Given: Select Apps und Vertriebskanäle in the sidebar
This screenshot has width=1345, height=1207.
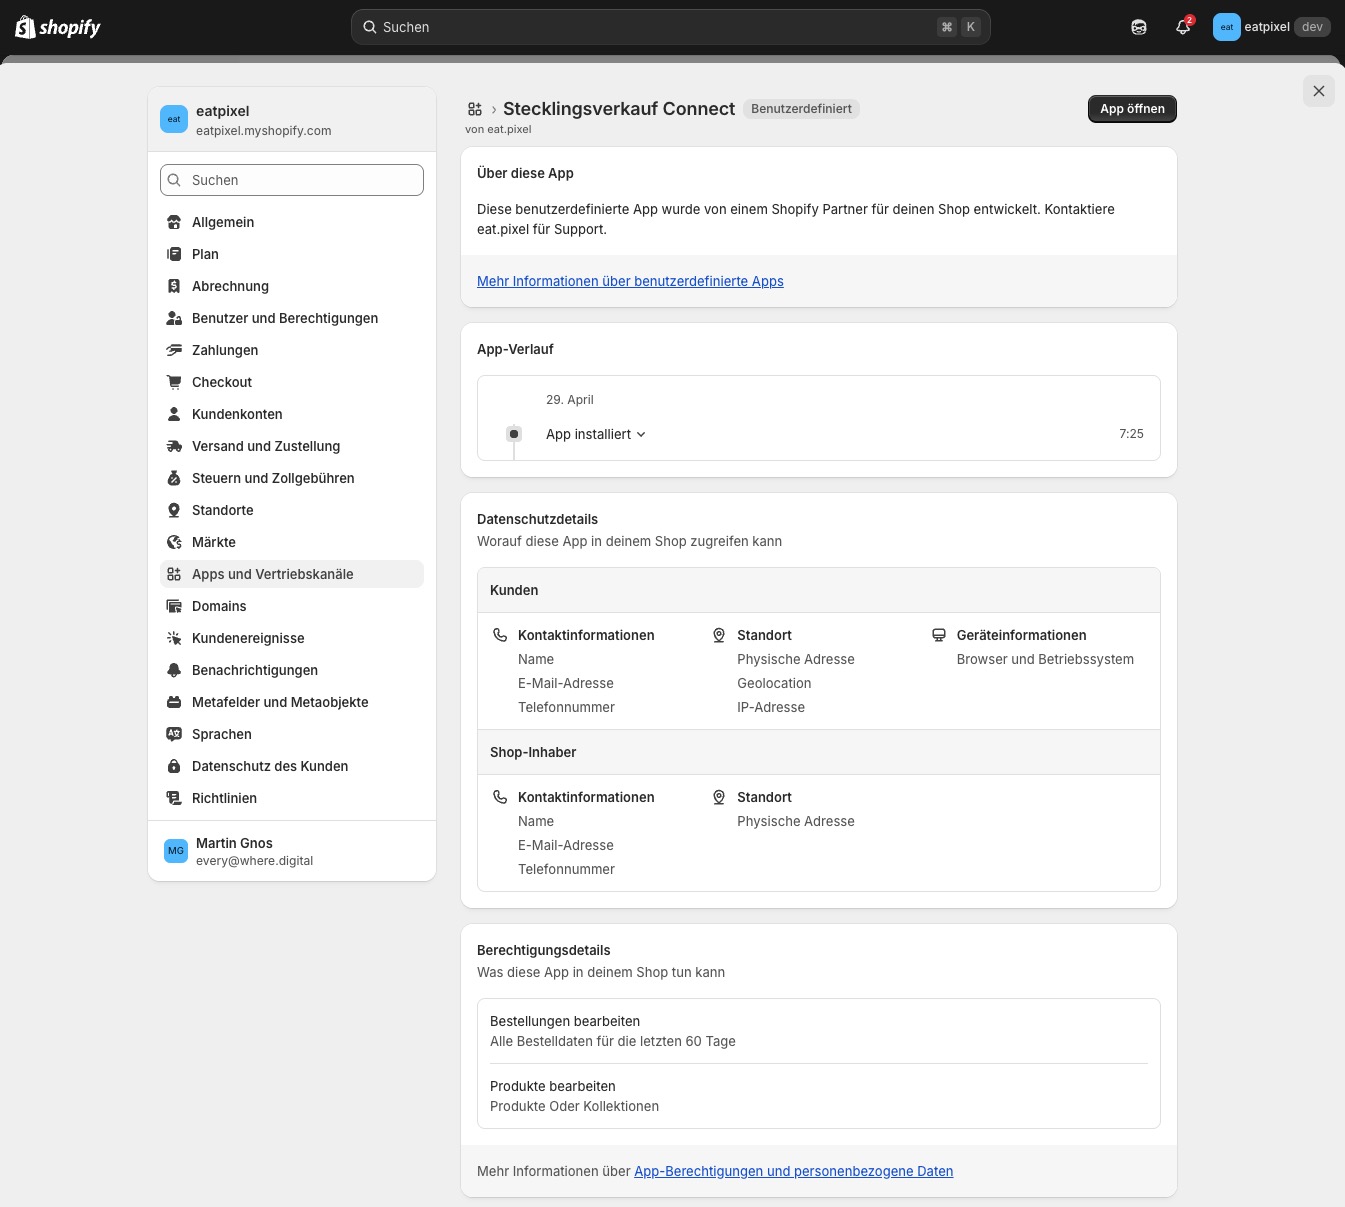Looking at the screenshot, I should [x=272, y=574].
